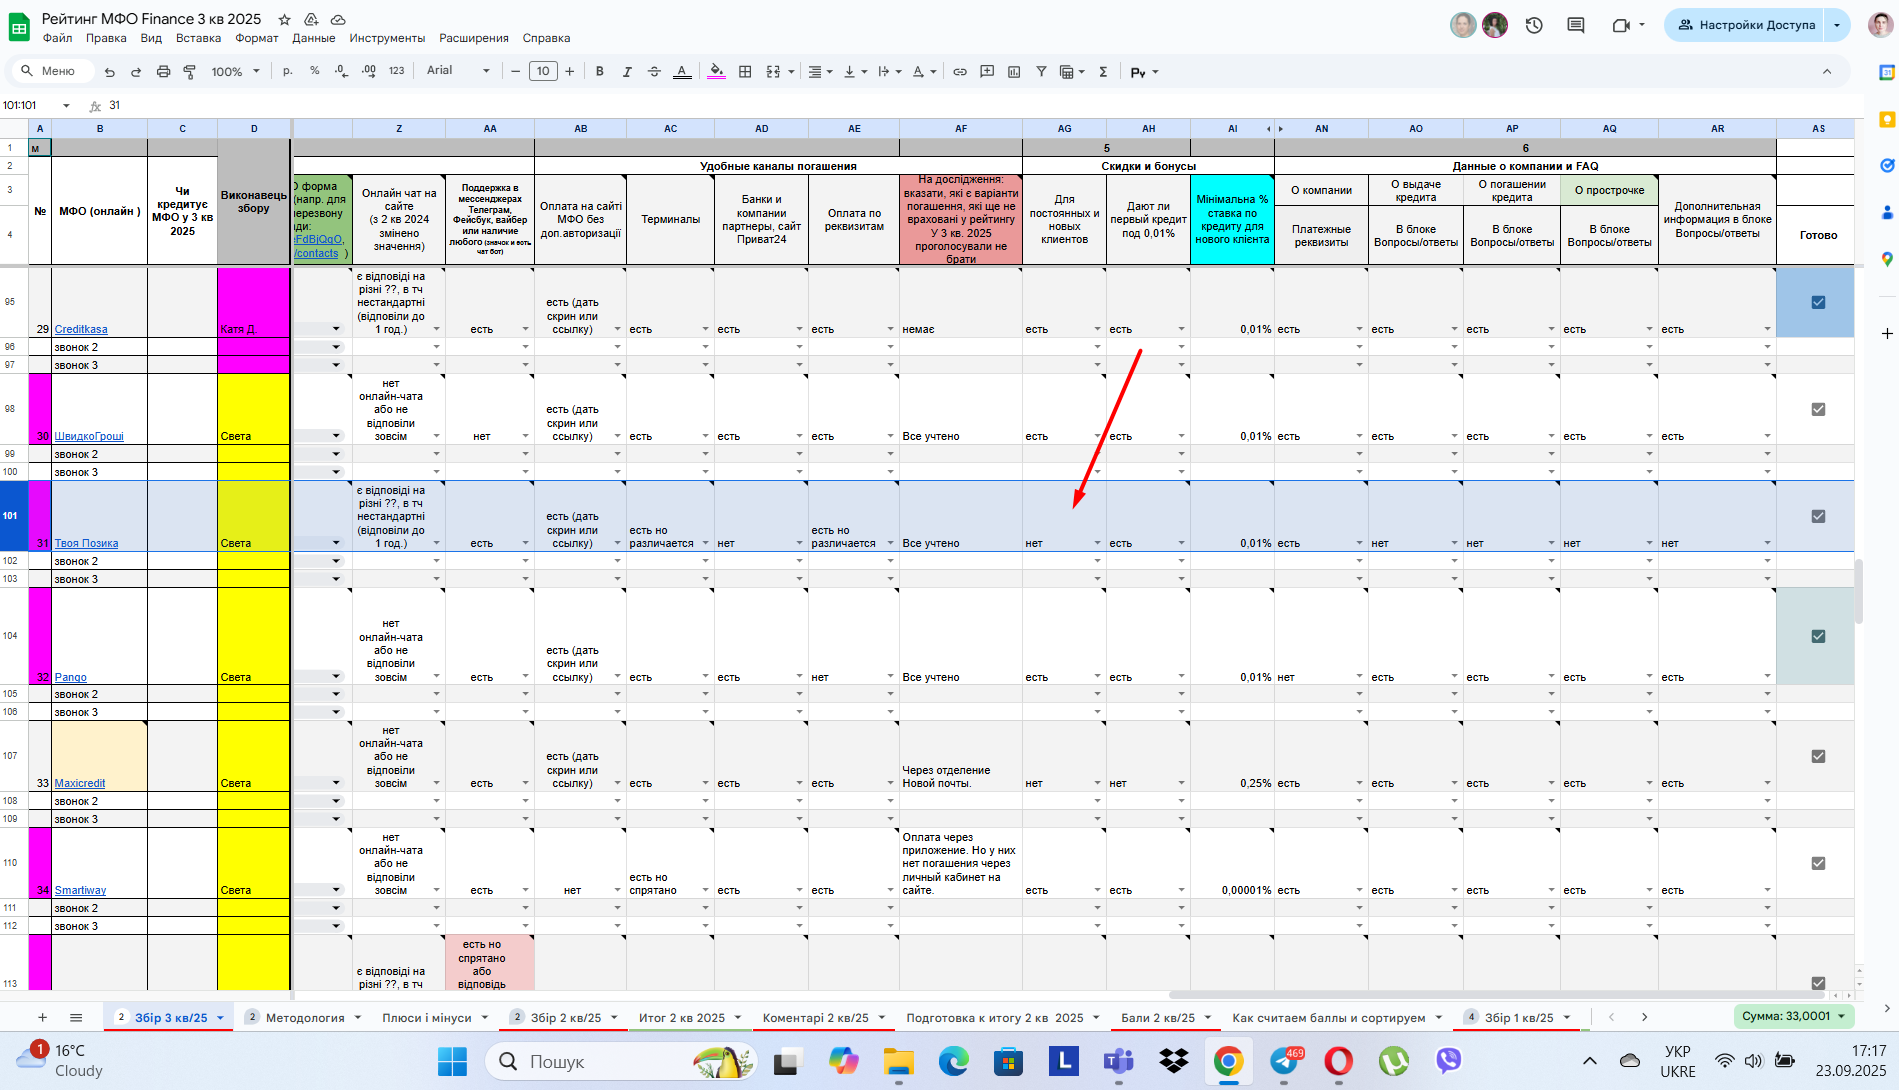Screen dimensions: 1899x1090
Task: Open the Справка menu
Action: [546, 38]
